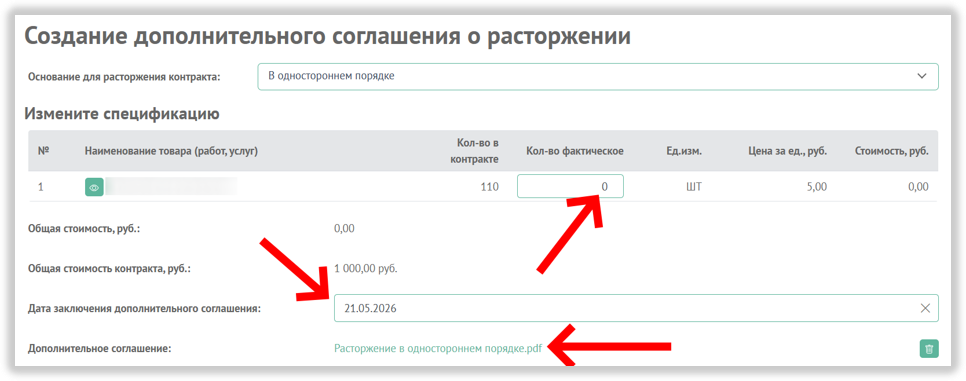Open the Расторжение в одностороннем порядке.pdf link
Screen dimensions: 966x381
coord(438,348)
